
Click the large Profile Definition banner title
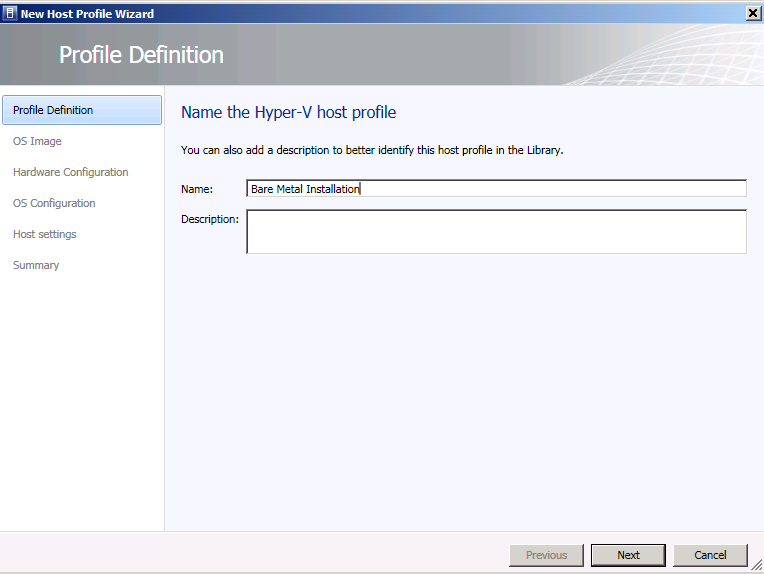click(x=141, y=55)
